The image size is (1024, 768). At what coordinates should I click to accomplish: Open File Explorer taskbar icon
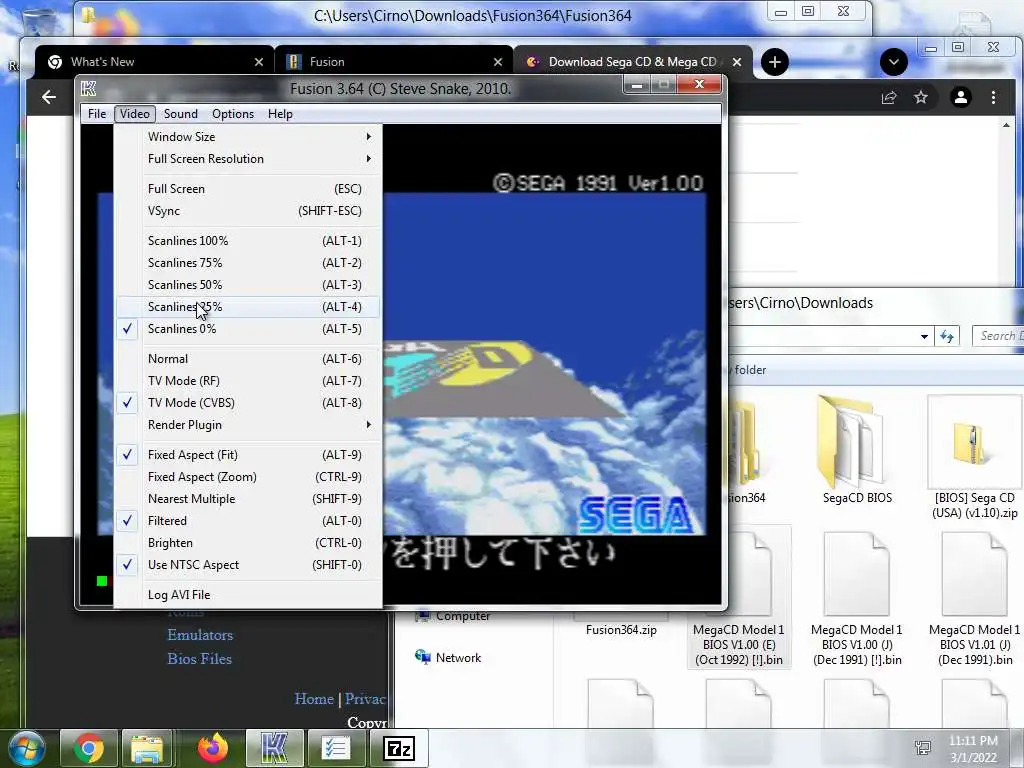(148, 748)
